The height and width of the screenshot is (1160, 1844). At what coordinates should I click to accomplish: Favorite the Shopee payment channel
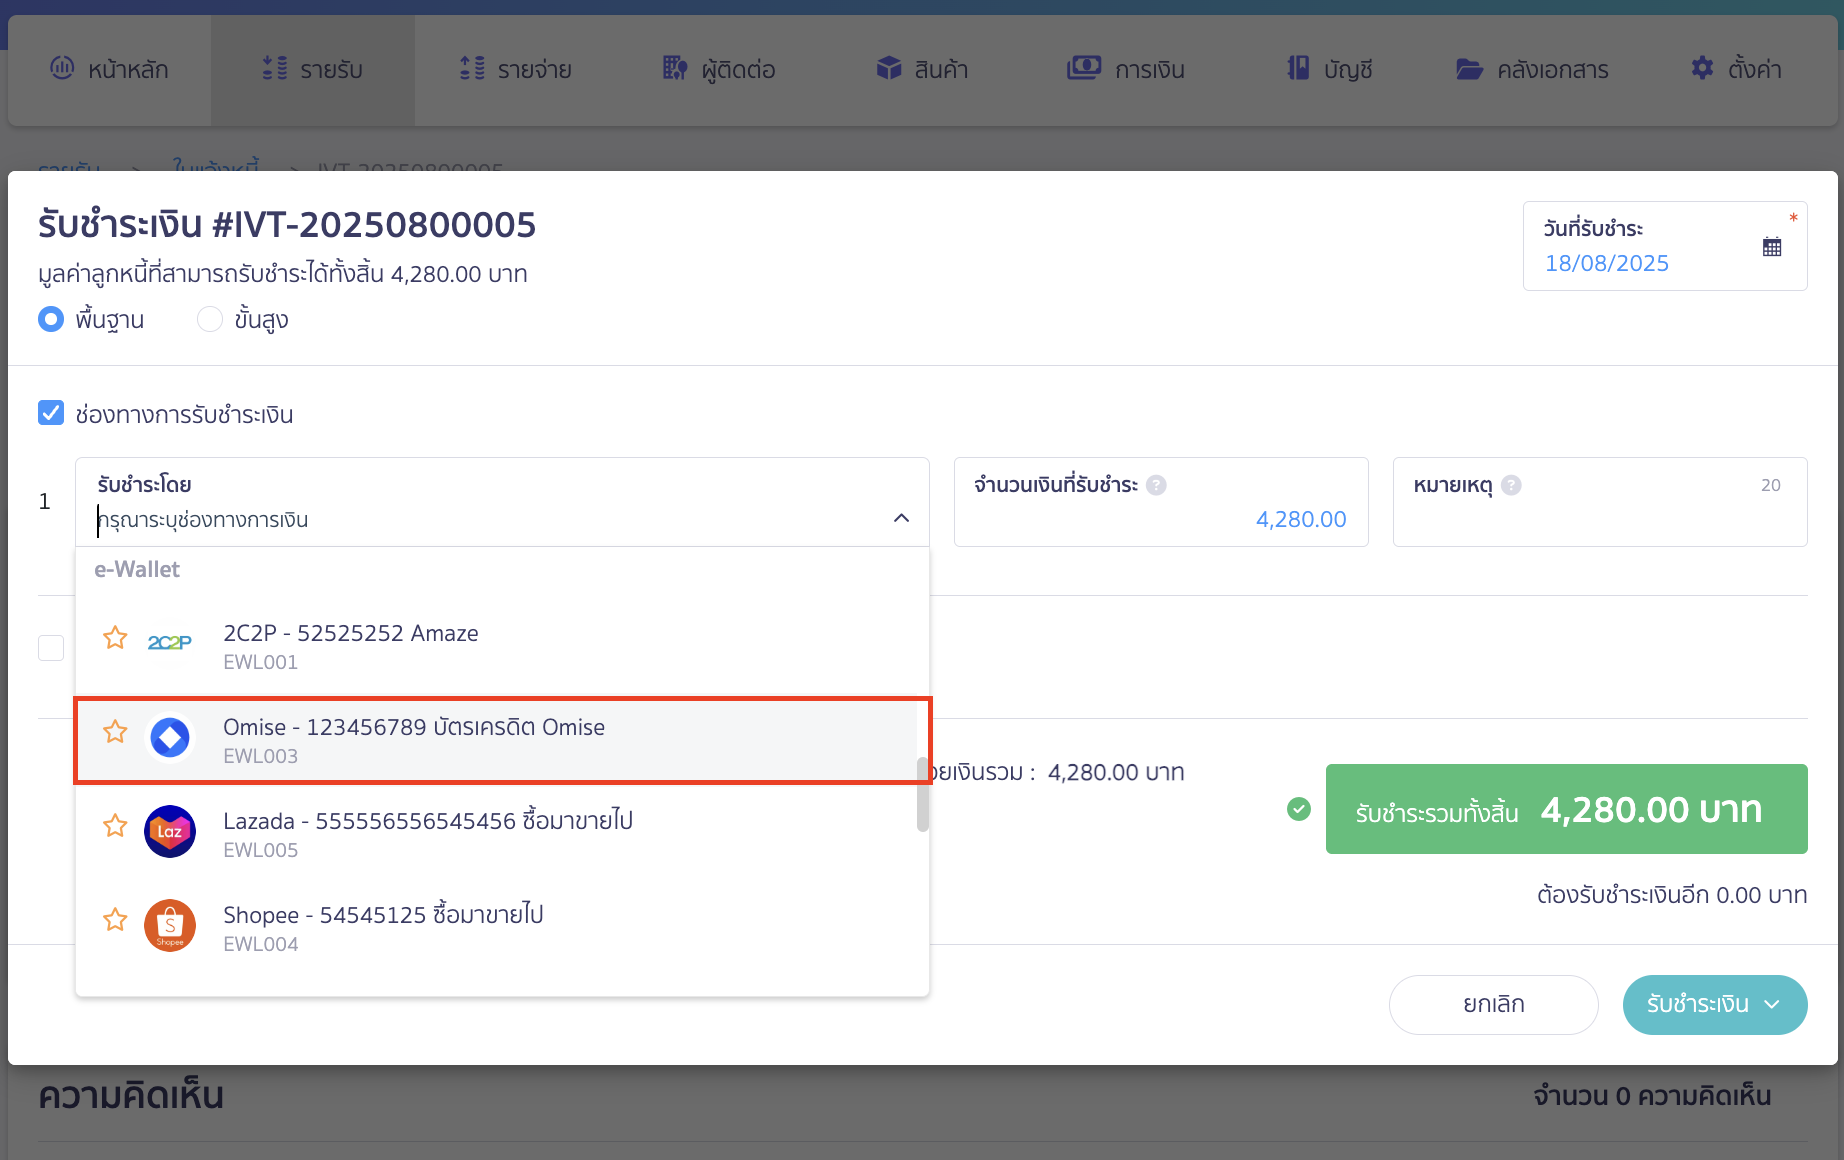[x=114, y=920]
